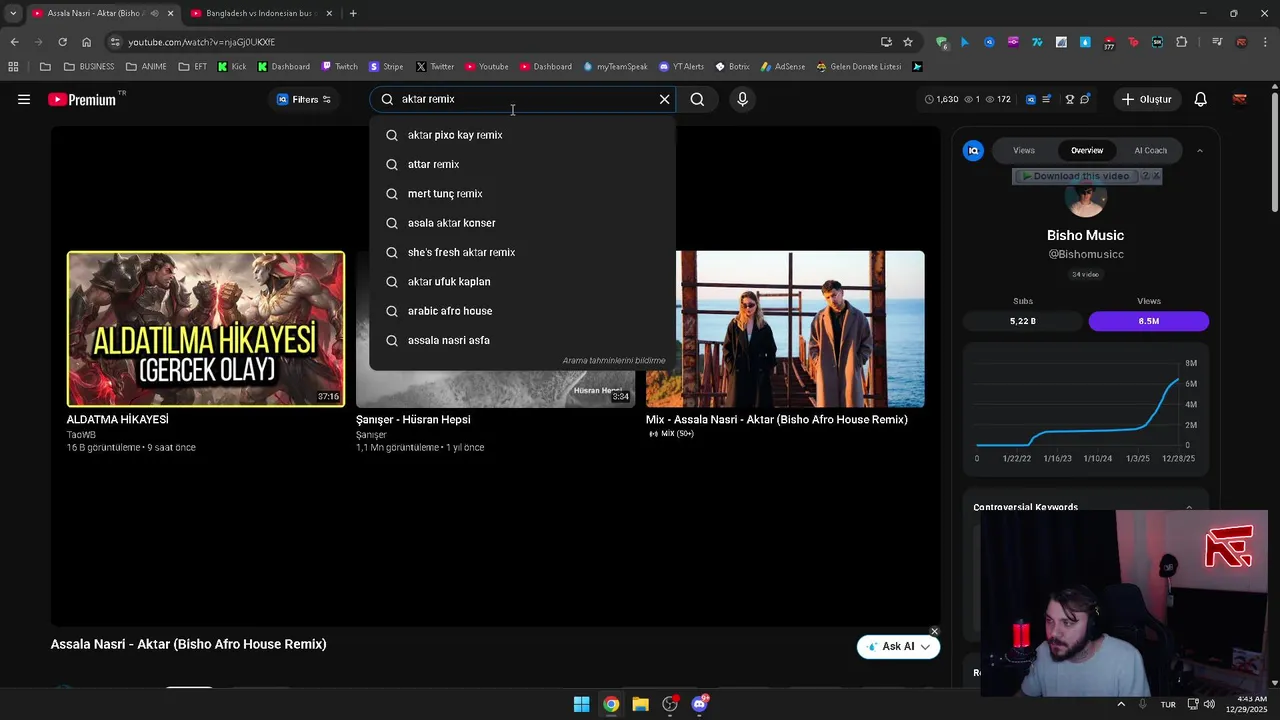The height and width of the screenshot is (720, 1280).
Task: Open the Gelen Donate Listesi bookmark
Action: [x=859, y=67]
